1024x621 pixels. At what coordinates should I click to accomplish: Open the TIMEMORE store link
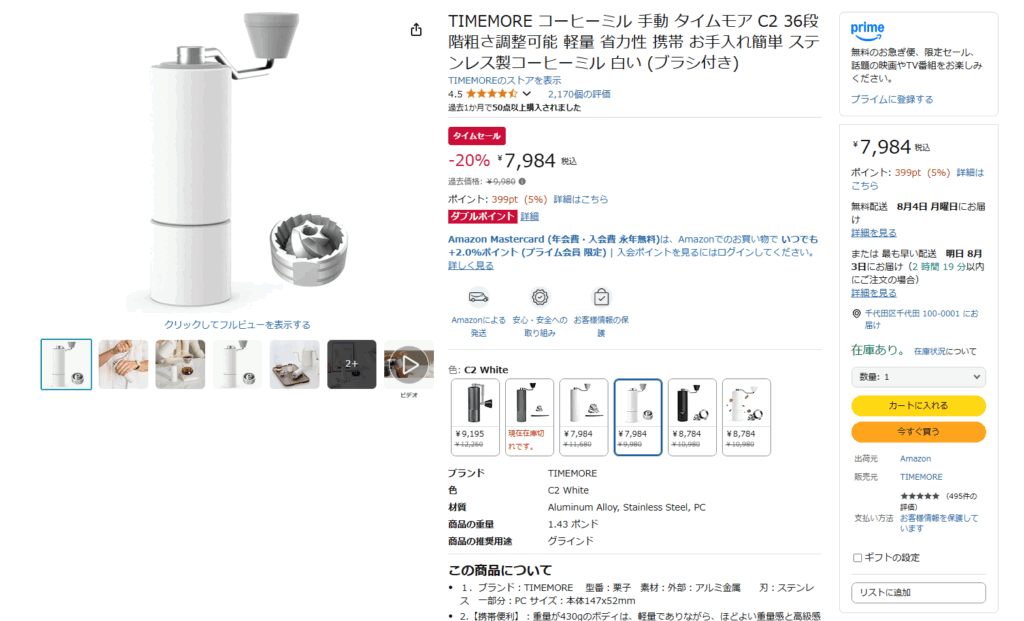pyautogui.click(x=504, y=80)
